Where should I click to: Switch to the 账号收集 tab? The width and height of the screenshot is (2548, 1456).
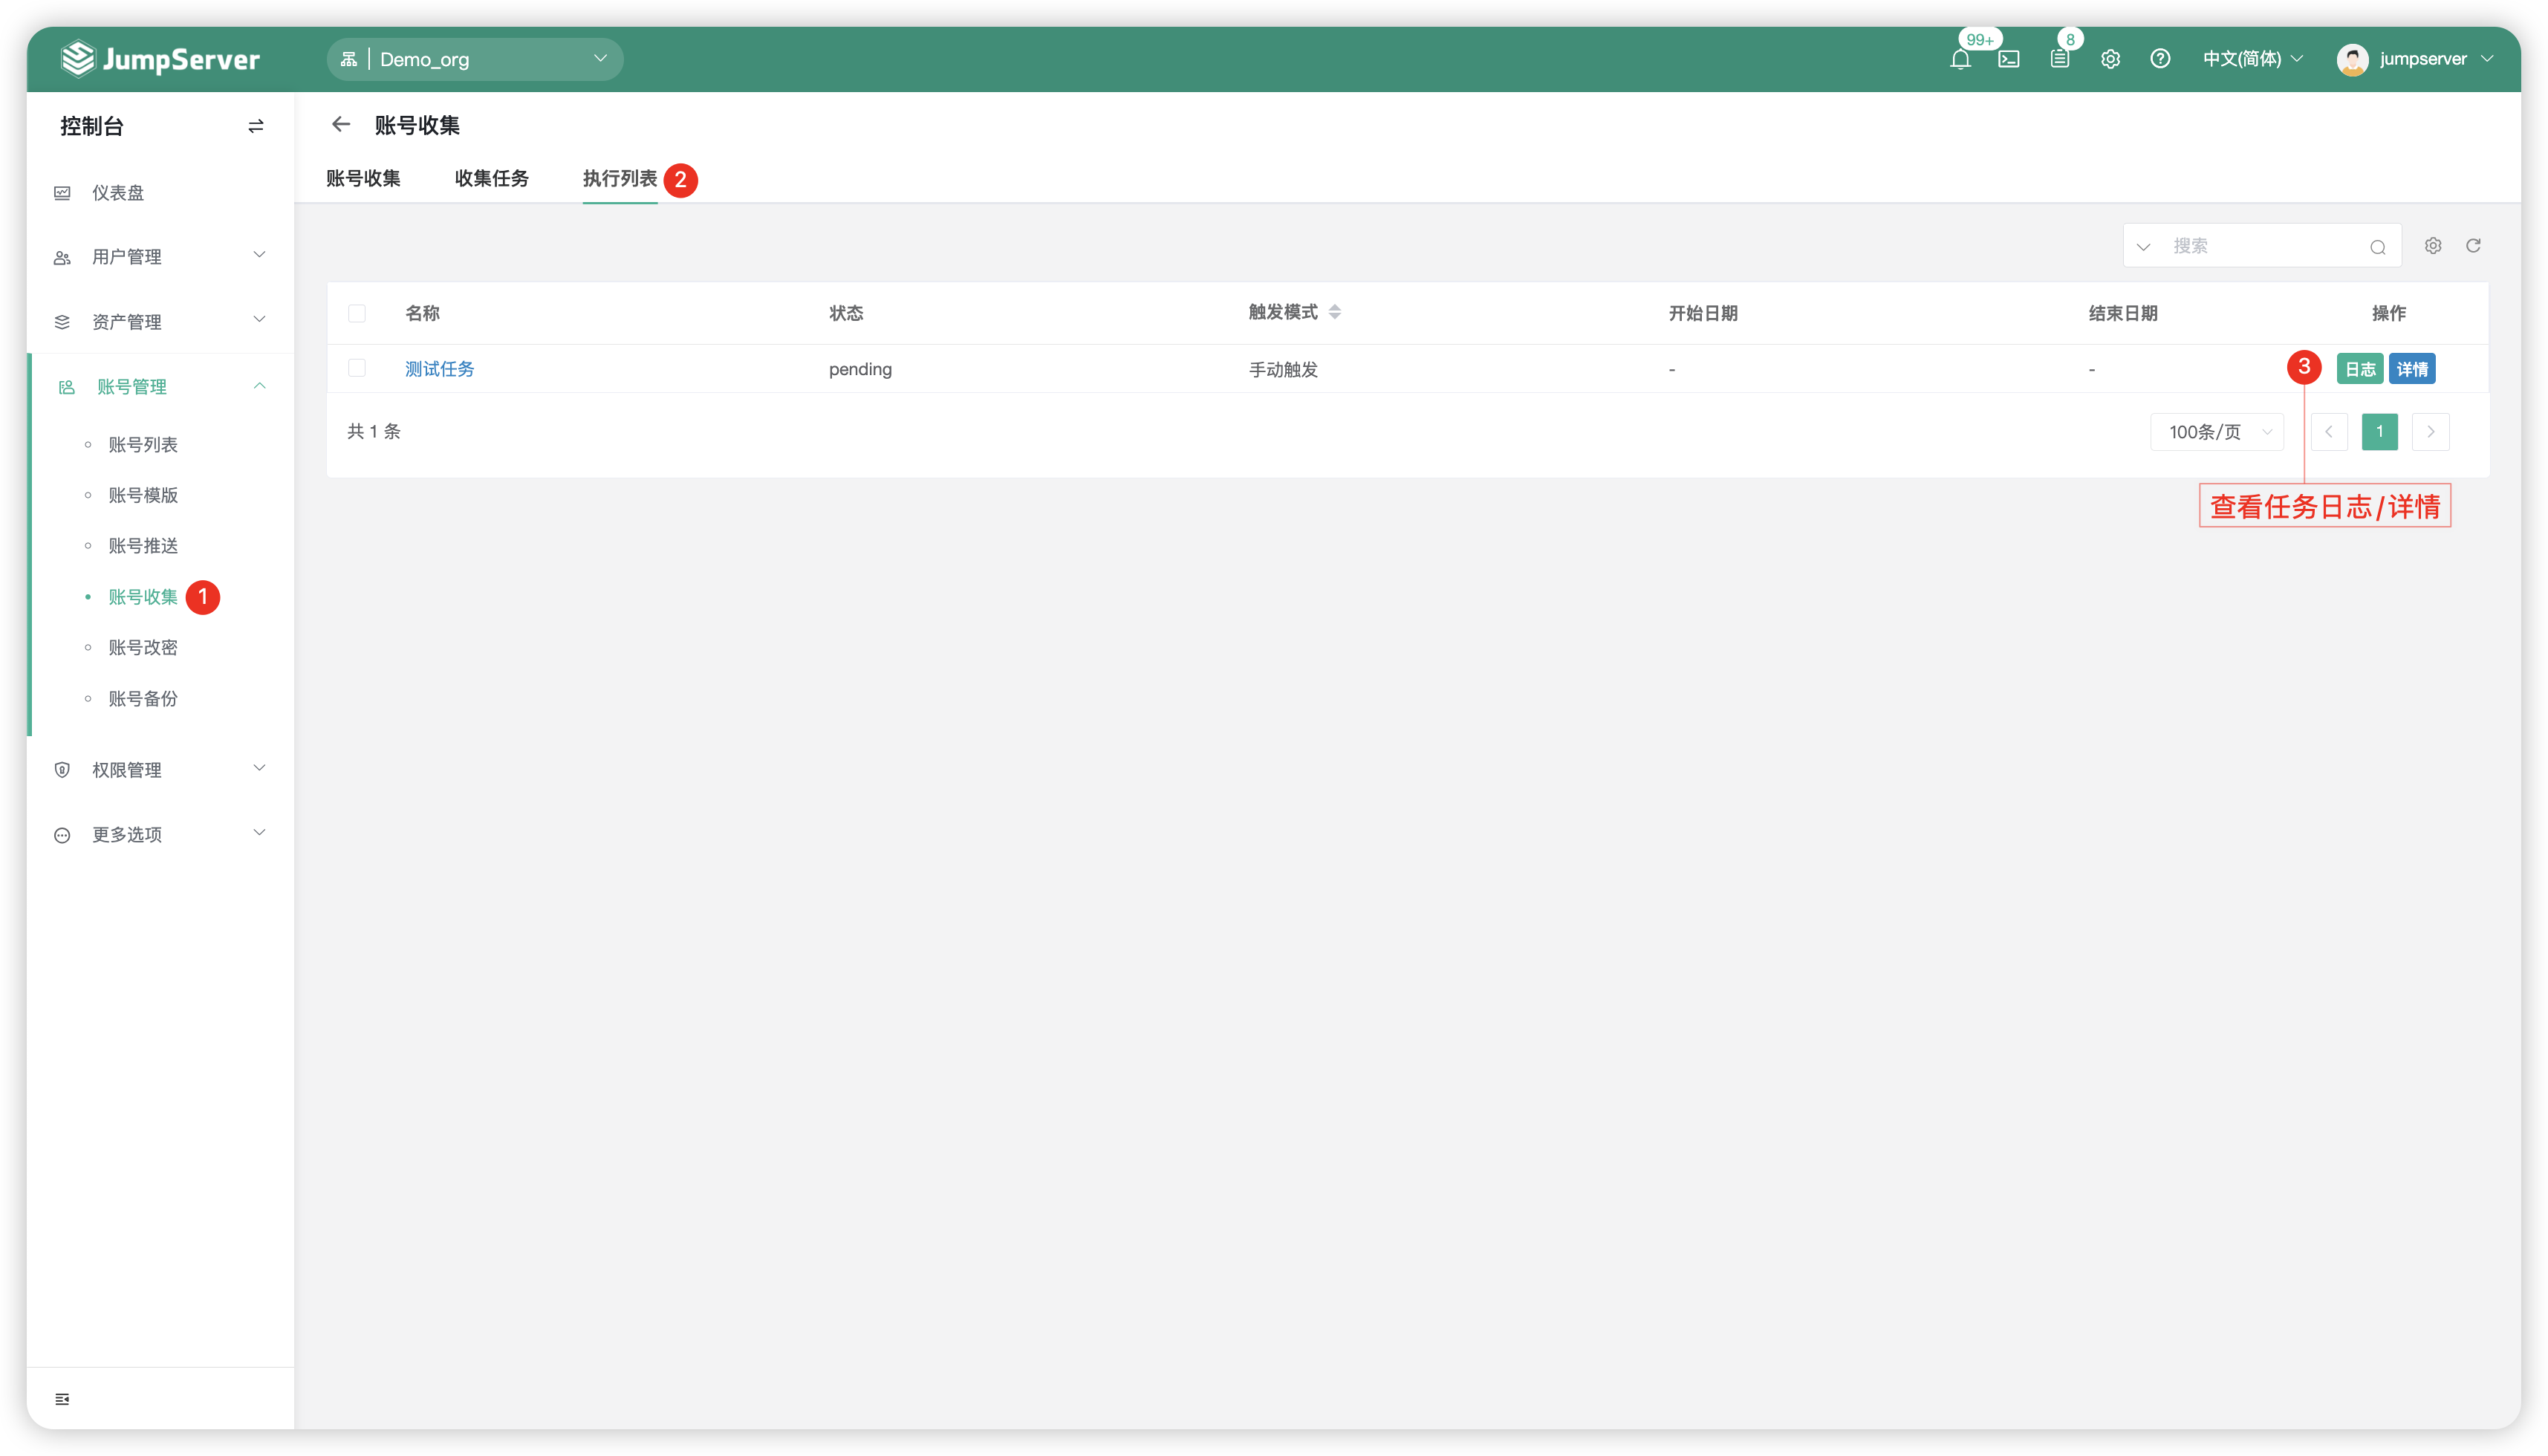point(363,179)
